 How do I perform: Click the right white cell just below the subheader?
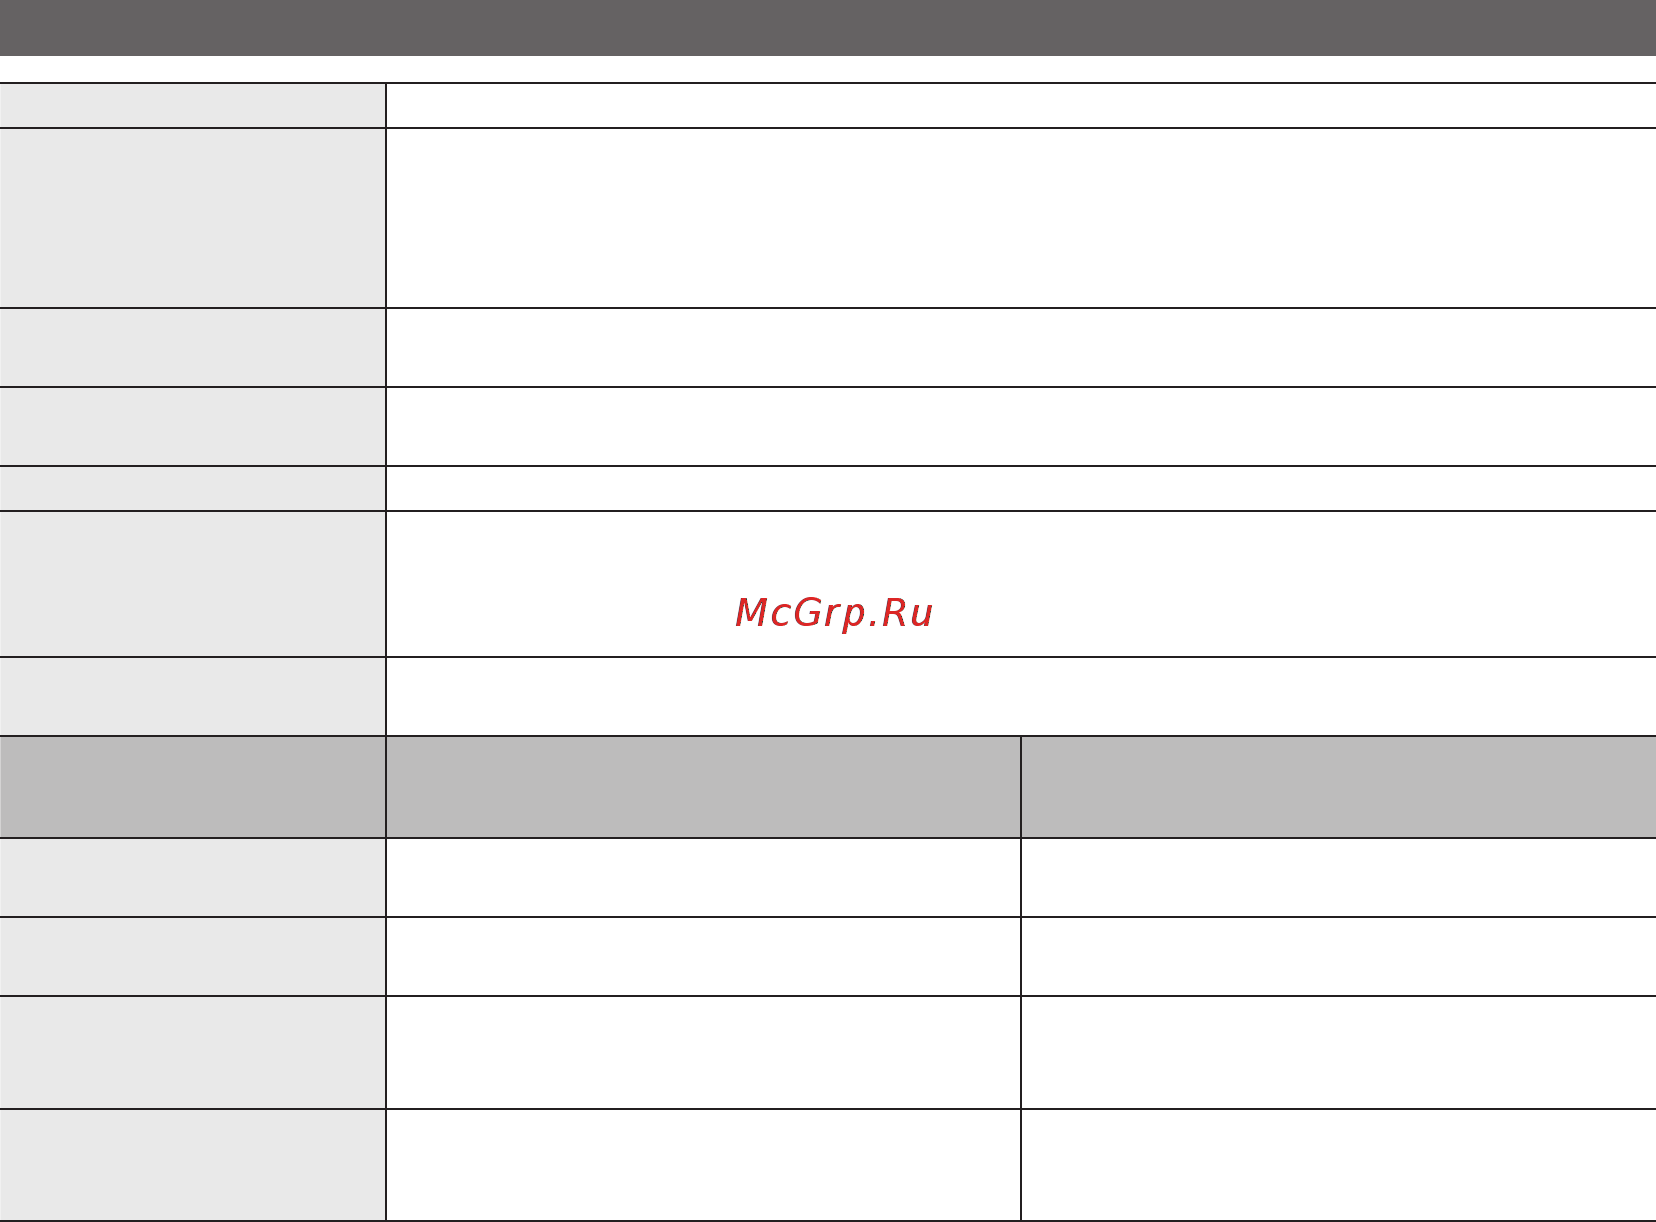(x=1339, y=878)
